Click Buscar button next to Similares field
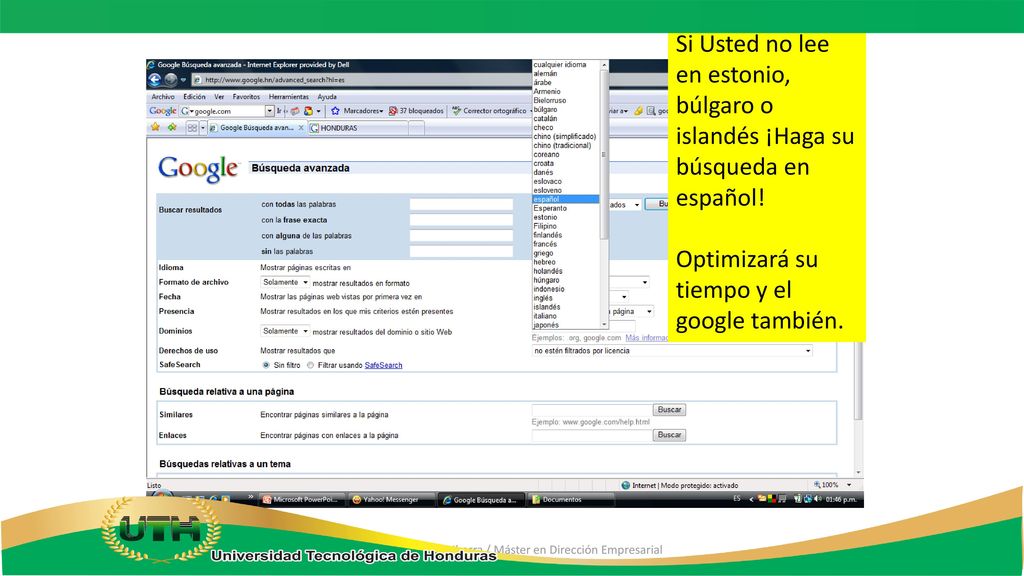The image size is (1024, 576). tap(669, 409)
